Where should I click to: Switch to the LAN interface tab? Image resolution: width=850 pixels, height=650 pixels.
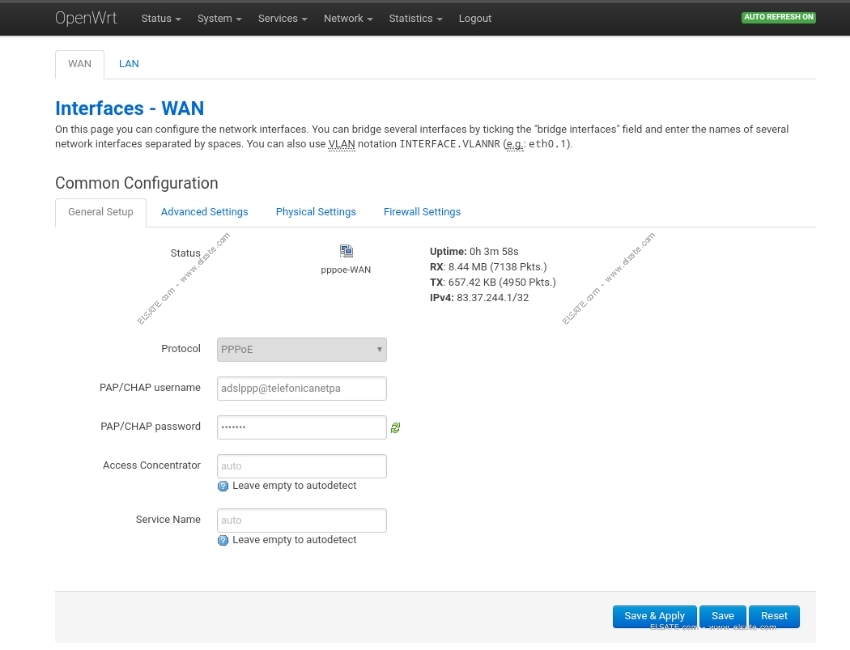click(129, 64)
